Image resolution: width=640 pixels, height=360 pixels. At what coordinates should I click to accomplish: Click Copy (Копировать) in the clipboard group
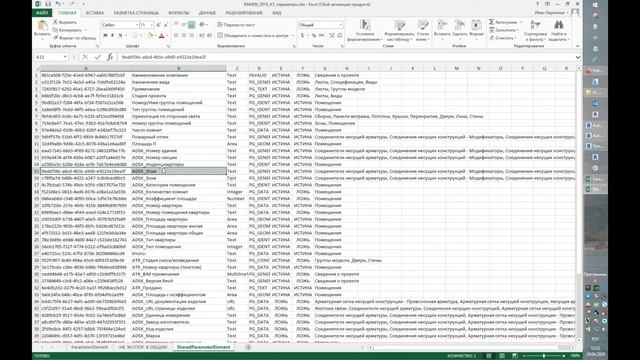pos(67,30)
